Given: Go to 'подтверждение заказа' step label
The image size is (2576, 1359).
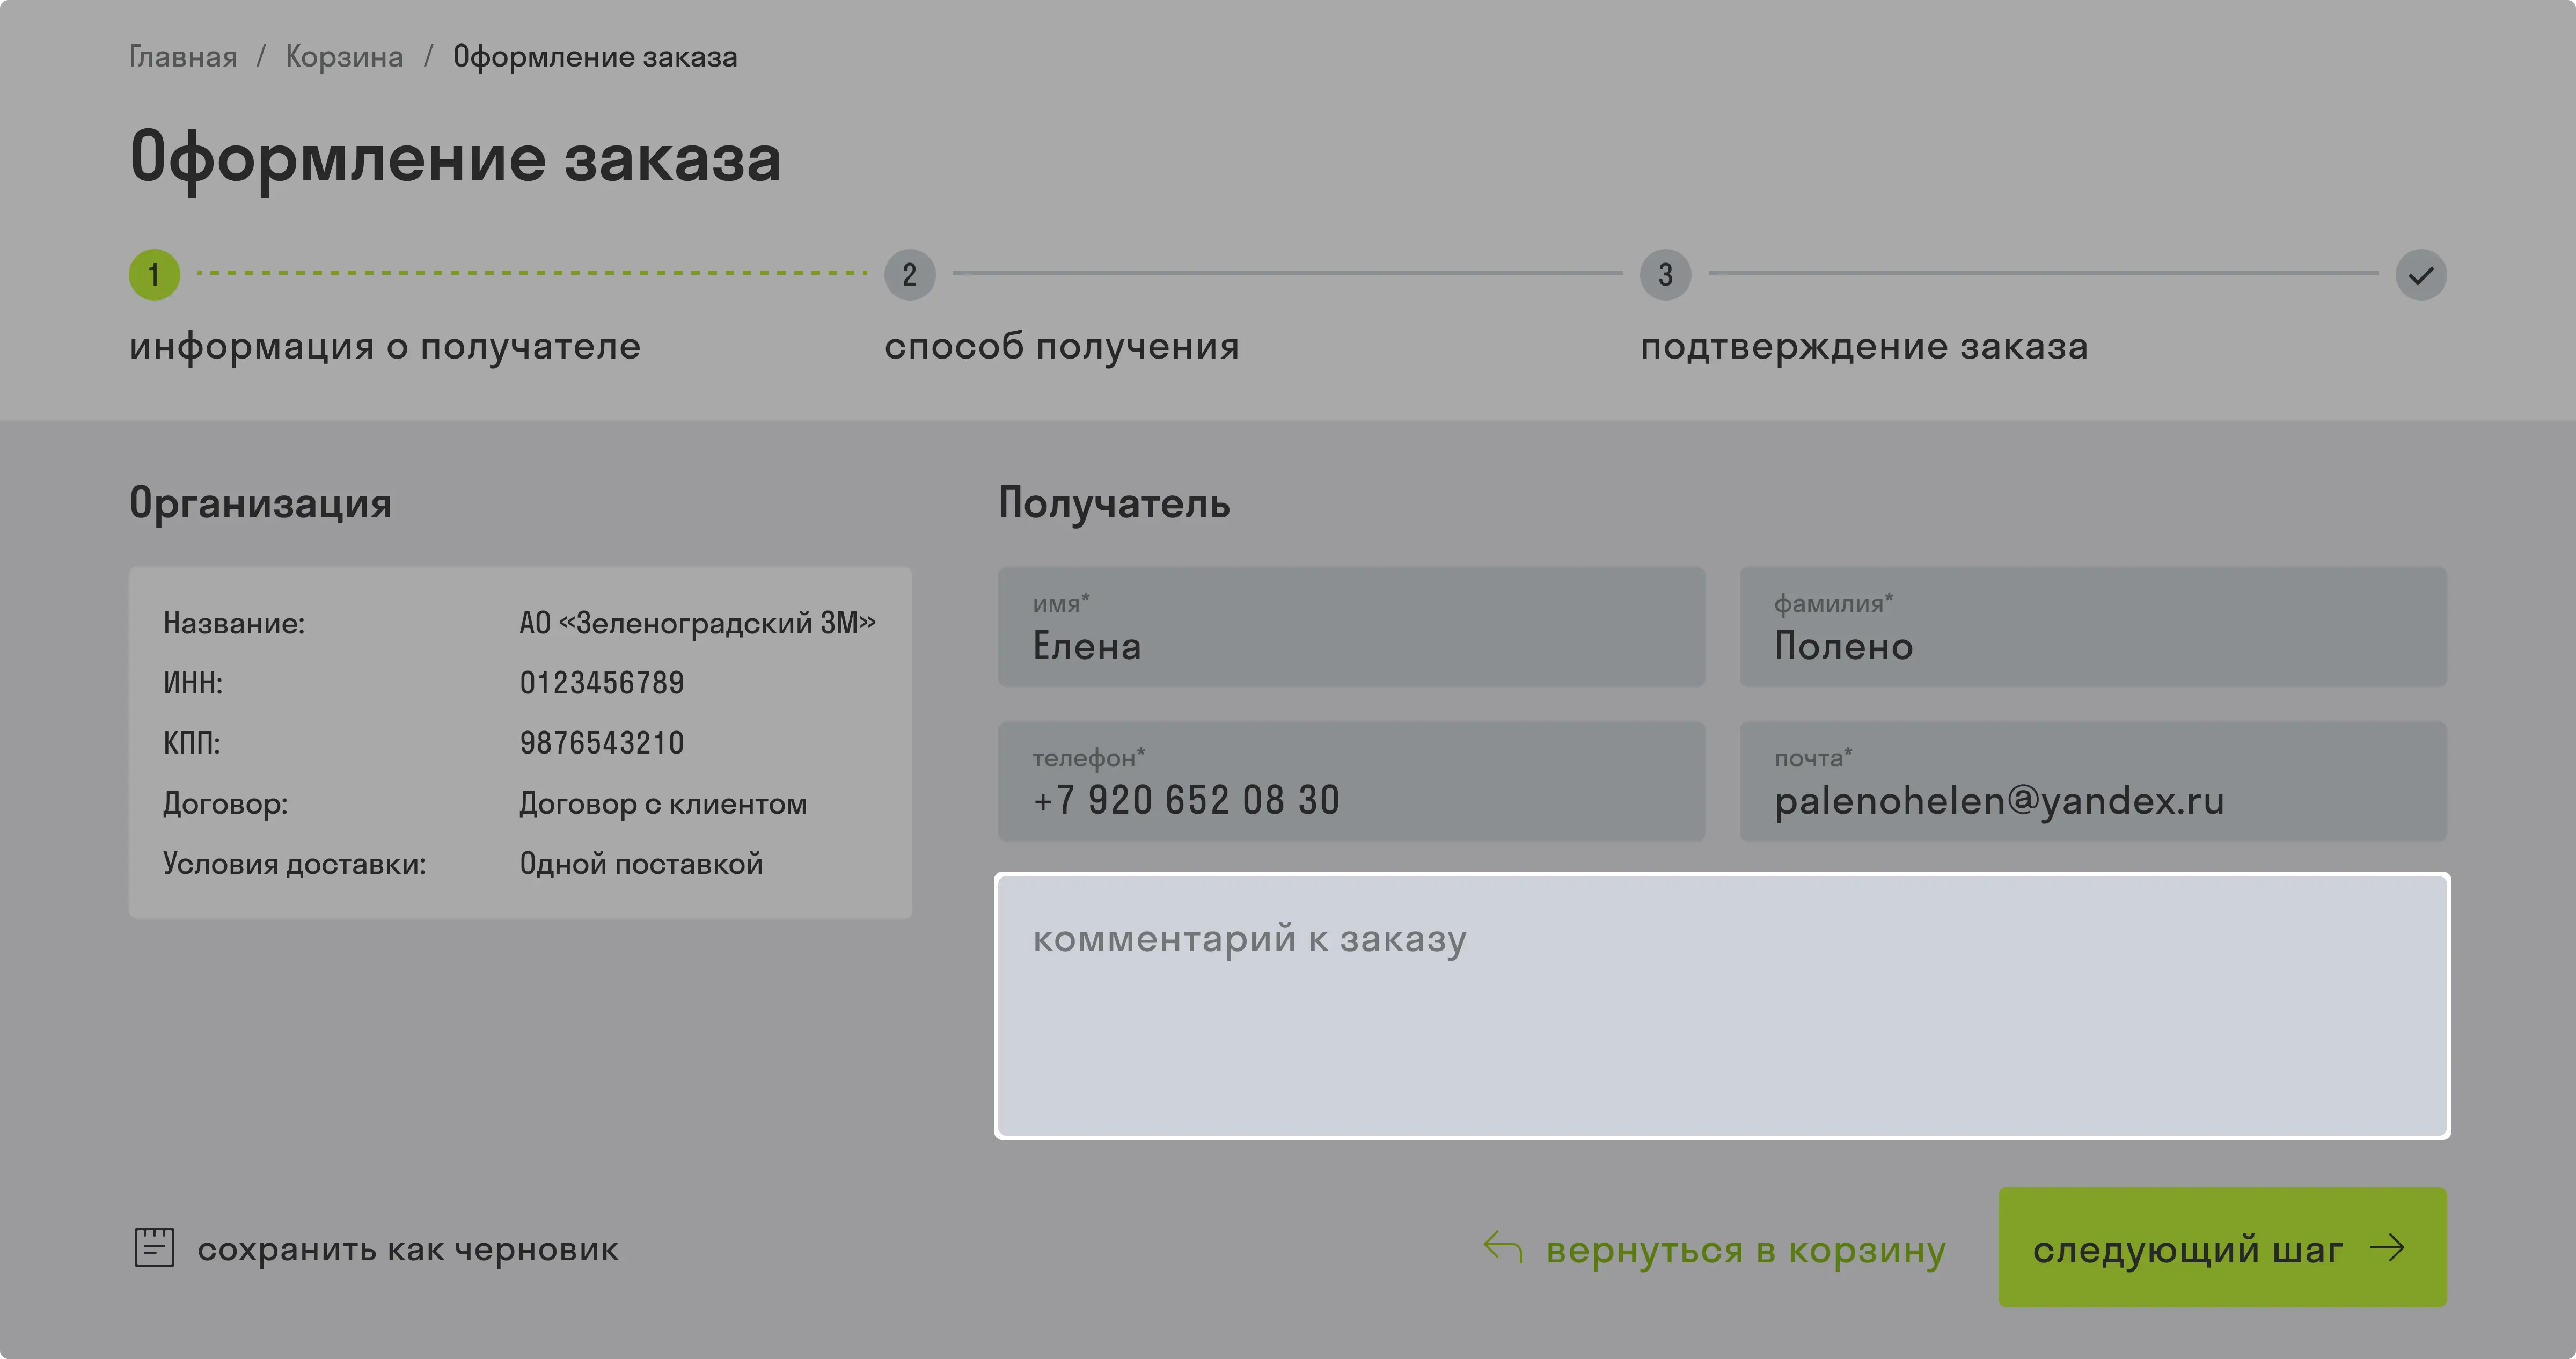Looking at the screenshot, I should pyautogui.click(x=1864, y=346).
